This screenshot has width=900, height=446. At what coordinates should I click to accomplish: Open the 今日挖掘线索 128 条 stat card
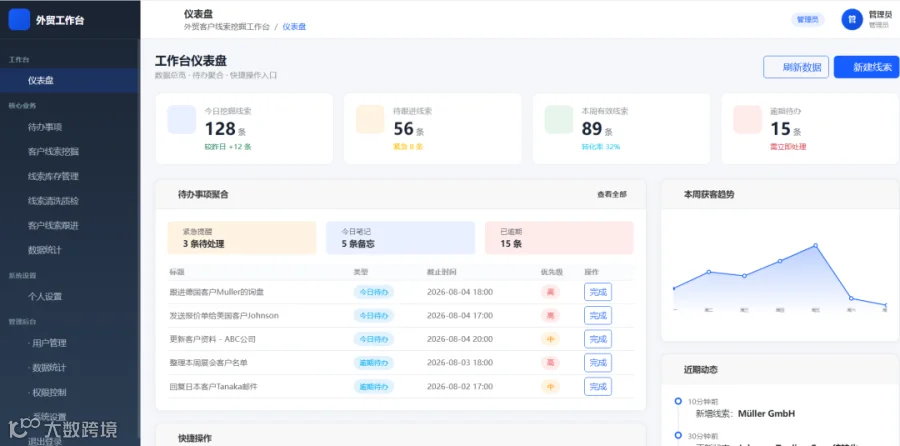(x=244, y=129)
